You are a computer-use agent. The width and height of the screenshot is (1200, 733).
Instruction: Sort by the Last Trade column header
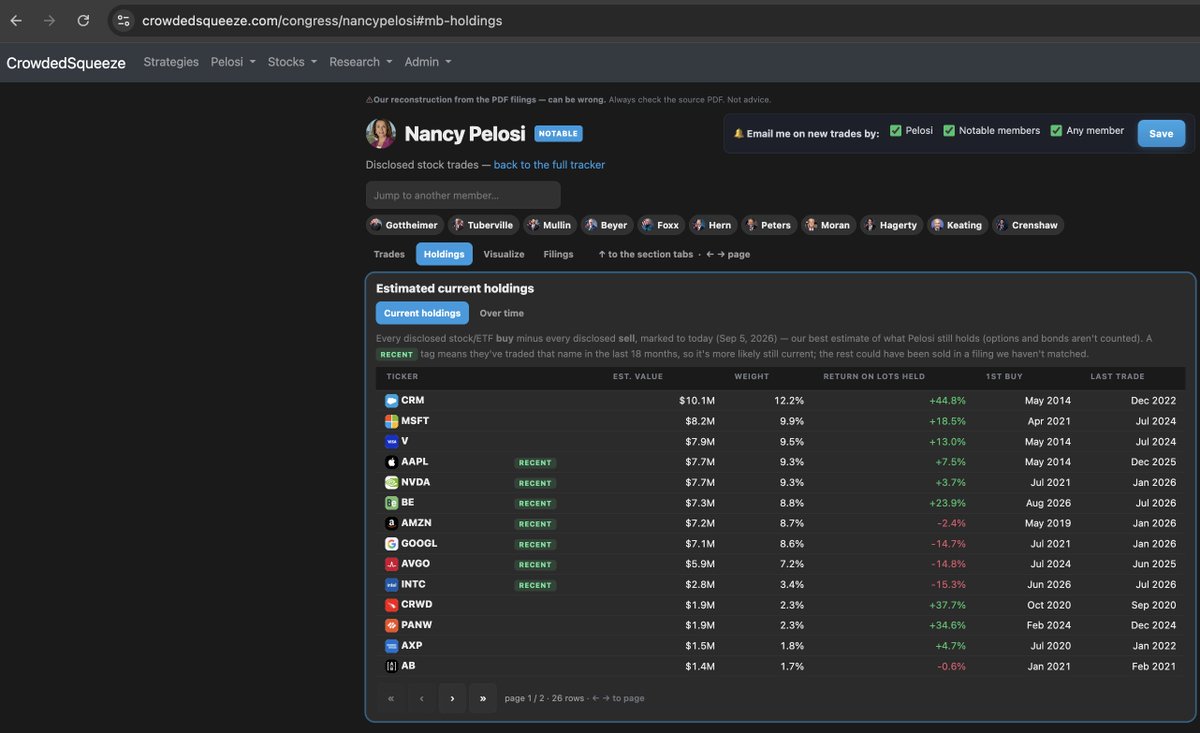tap(1116, 376)
